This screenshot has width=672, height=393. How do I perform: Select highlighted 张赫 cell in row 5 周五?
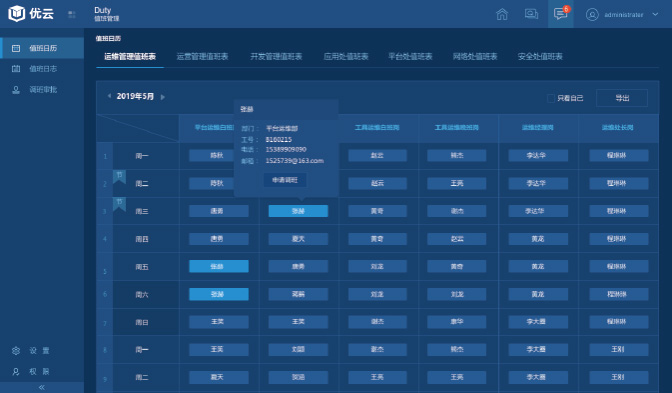pos(219,267)
